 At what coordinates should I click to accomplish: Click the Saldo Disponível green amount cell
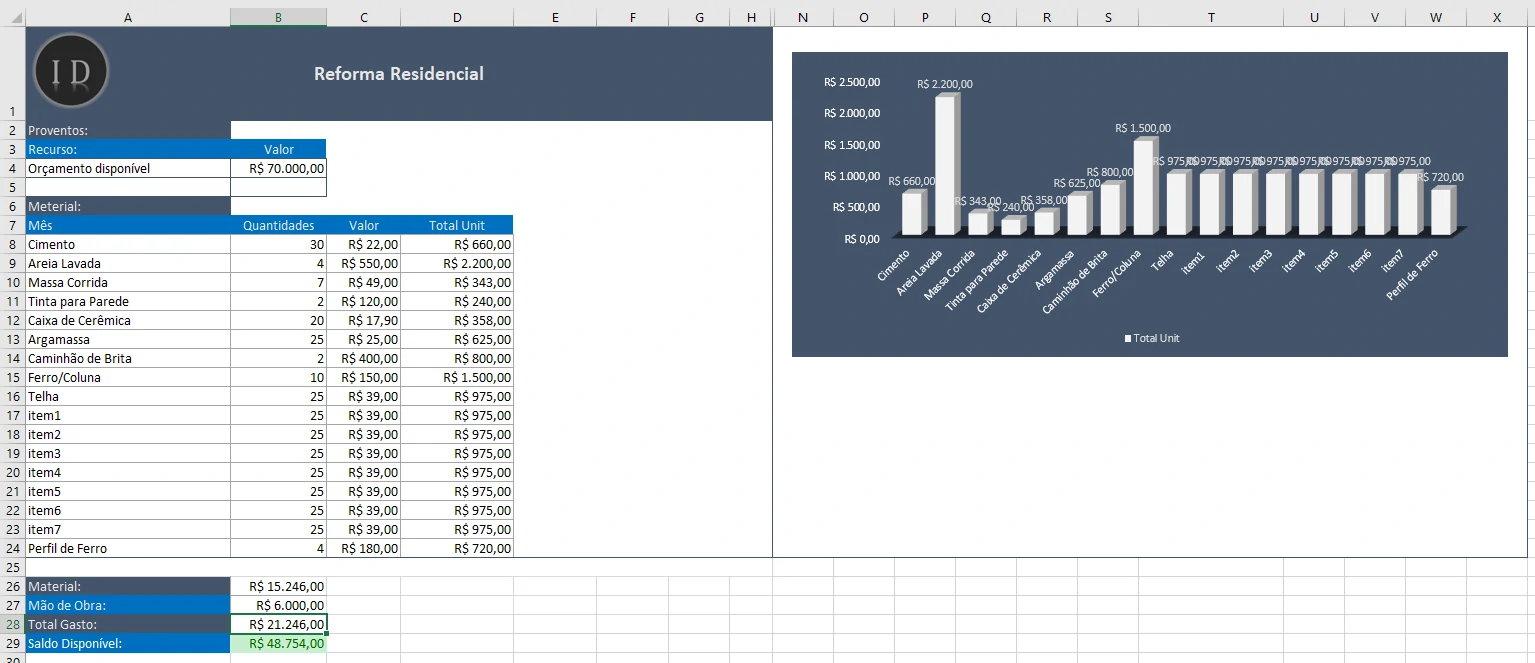pos(278,644)
